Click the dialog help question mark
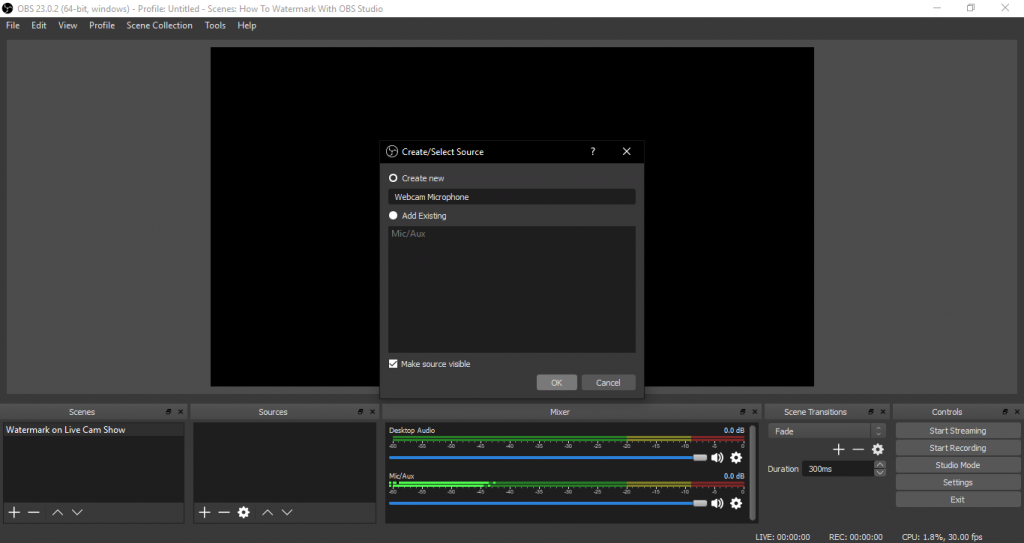1024x543 pixels. tap(593, 152)
